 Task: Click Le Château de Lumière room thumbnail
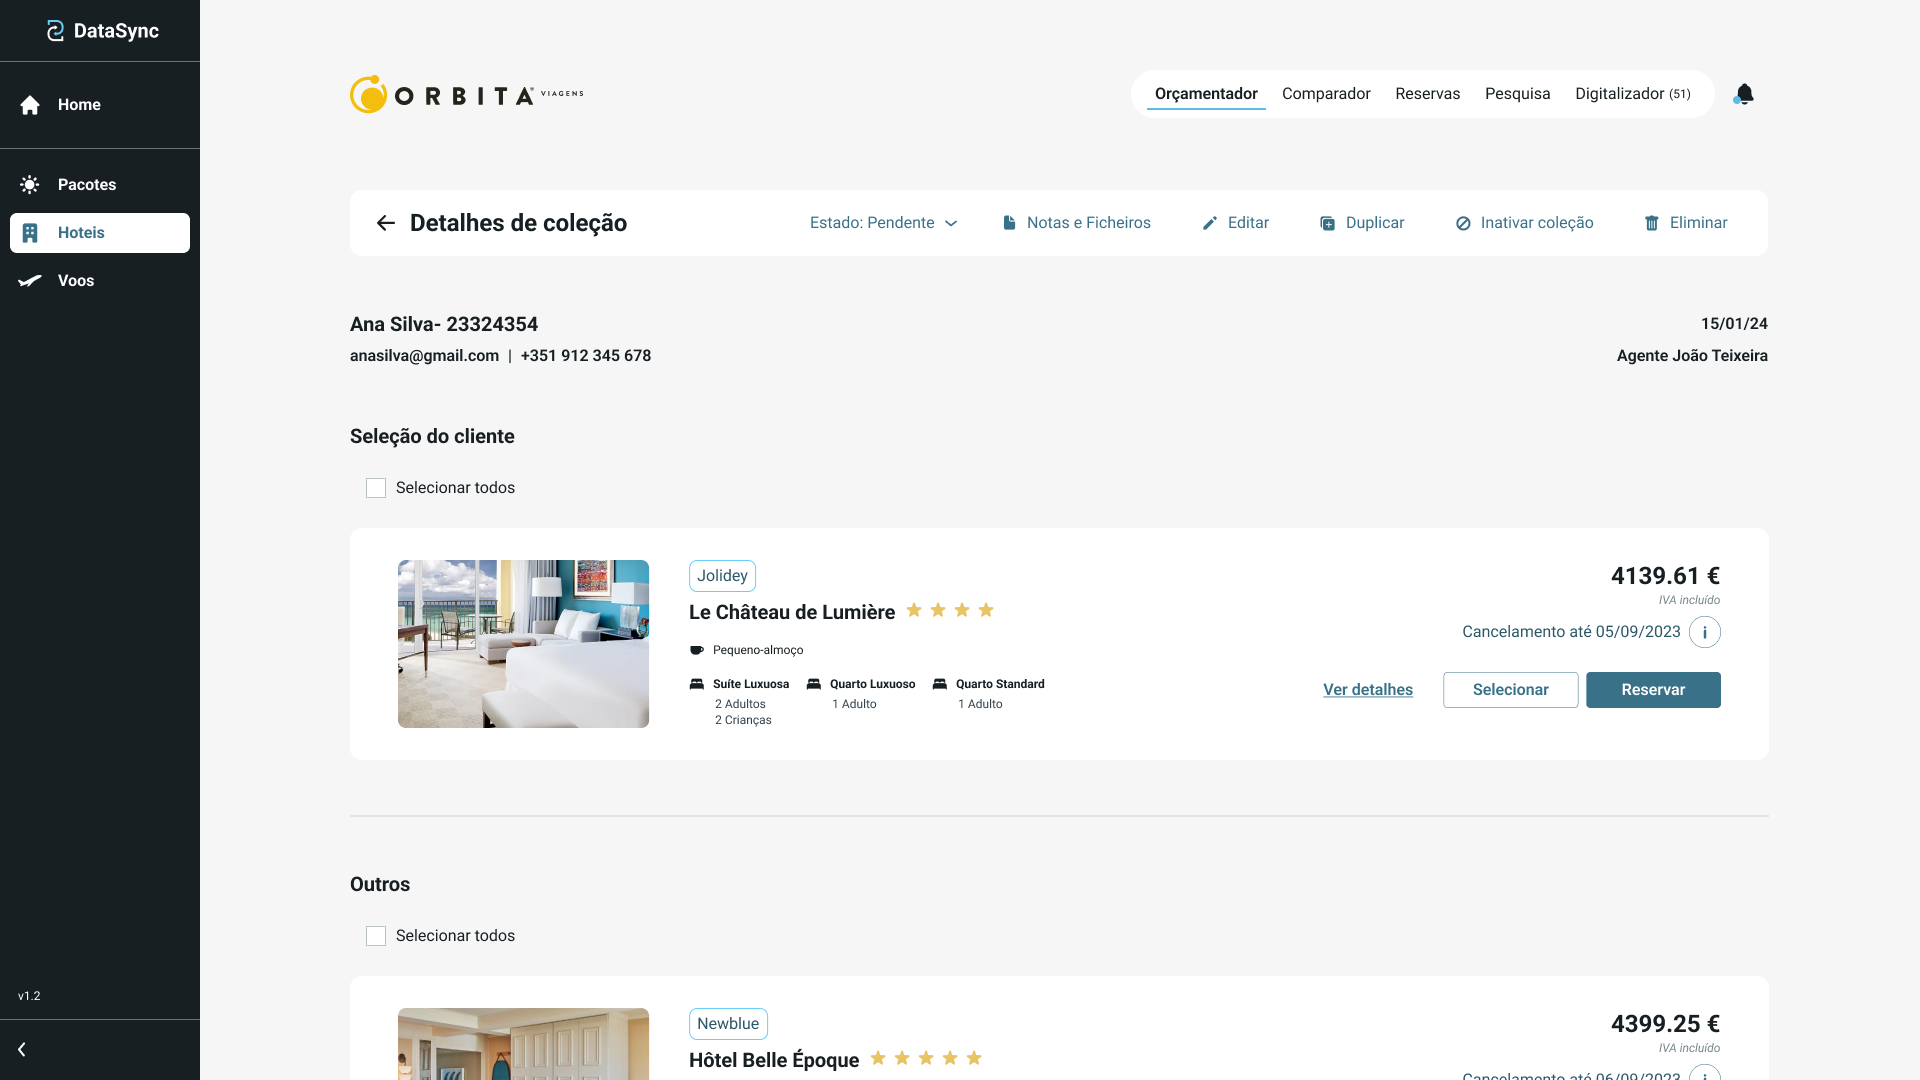[x=523, y=644]
